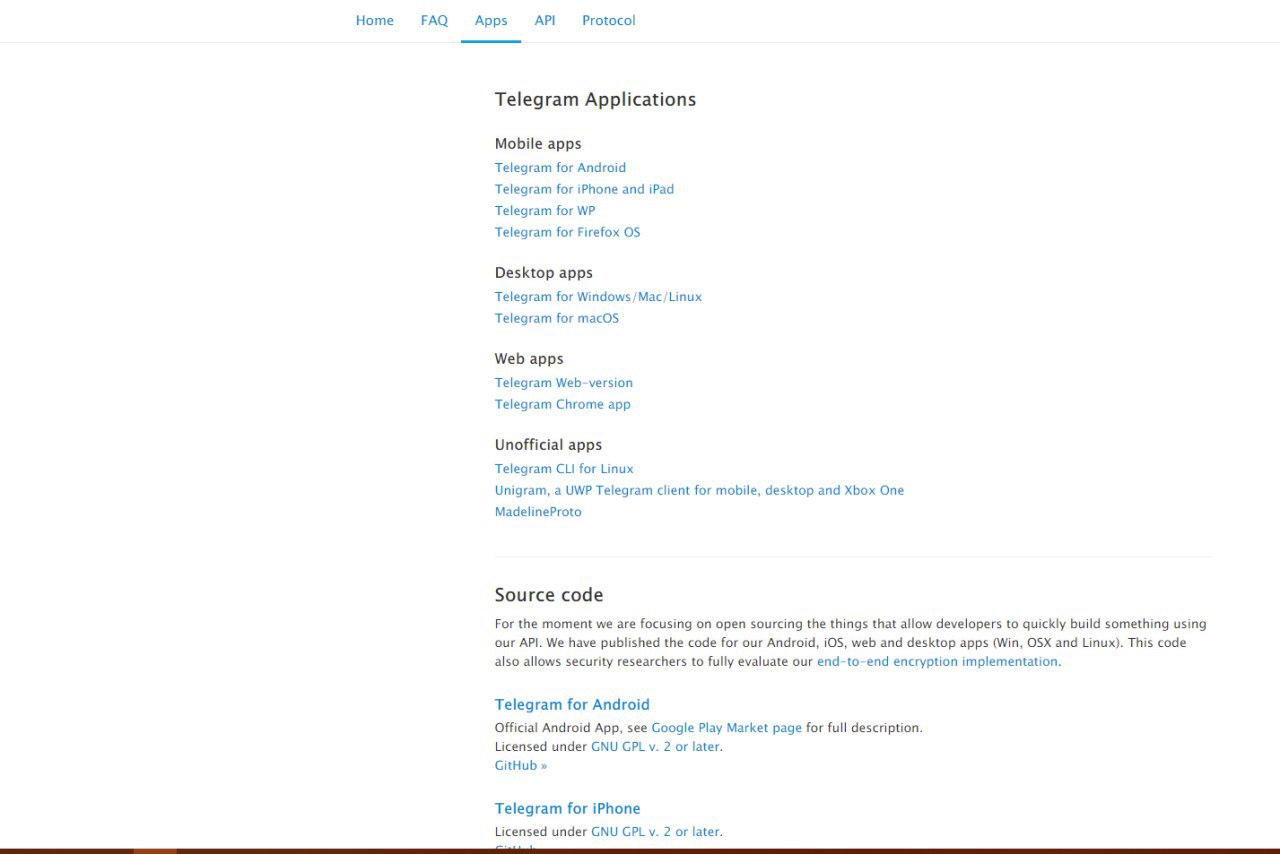The height and width of the screenshot is (854, 1280).
Task: Open the Protocol tab
Action: [x=608, y=20]
